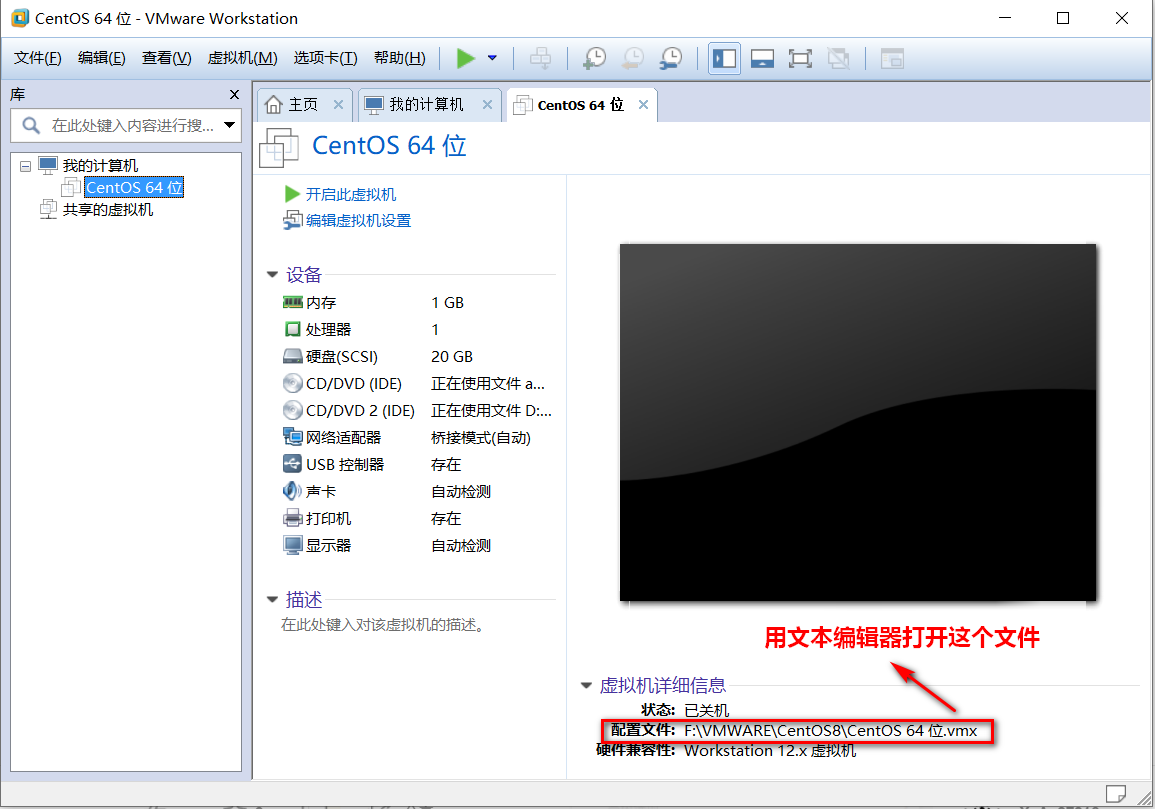Screen dimensions: 1155x809
Task: Click the 已关机 status value
Action: (x=706, y=710)
